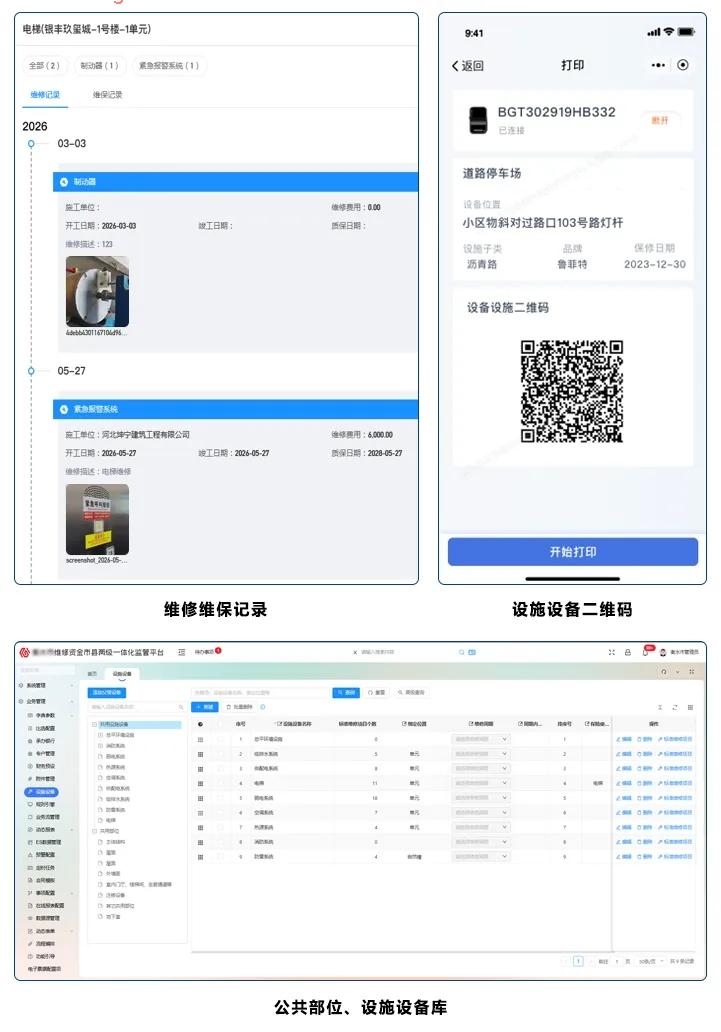Collapse the 制动器 record header
The height and width of the screenshot is (1032, 721).
(x=235, y=182)
